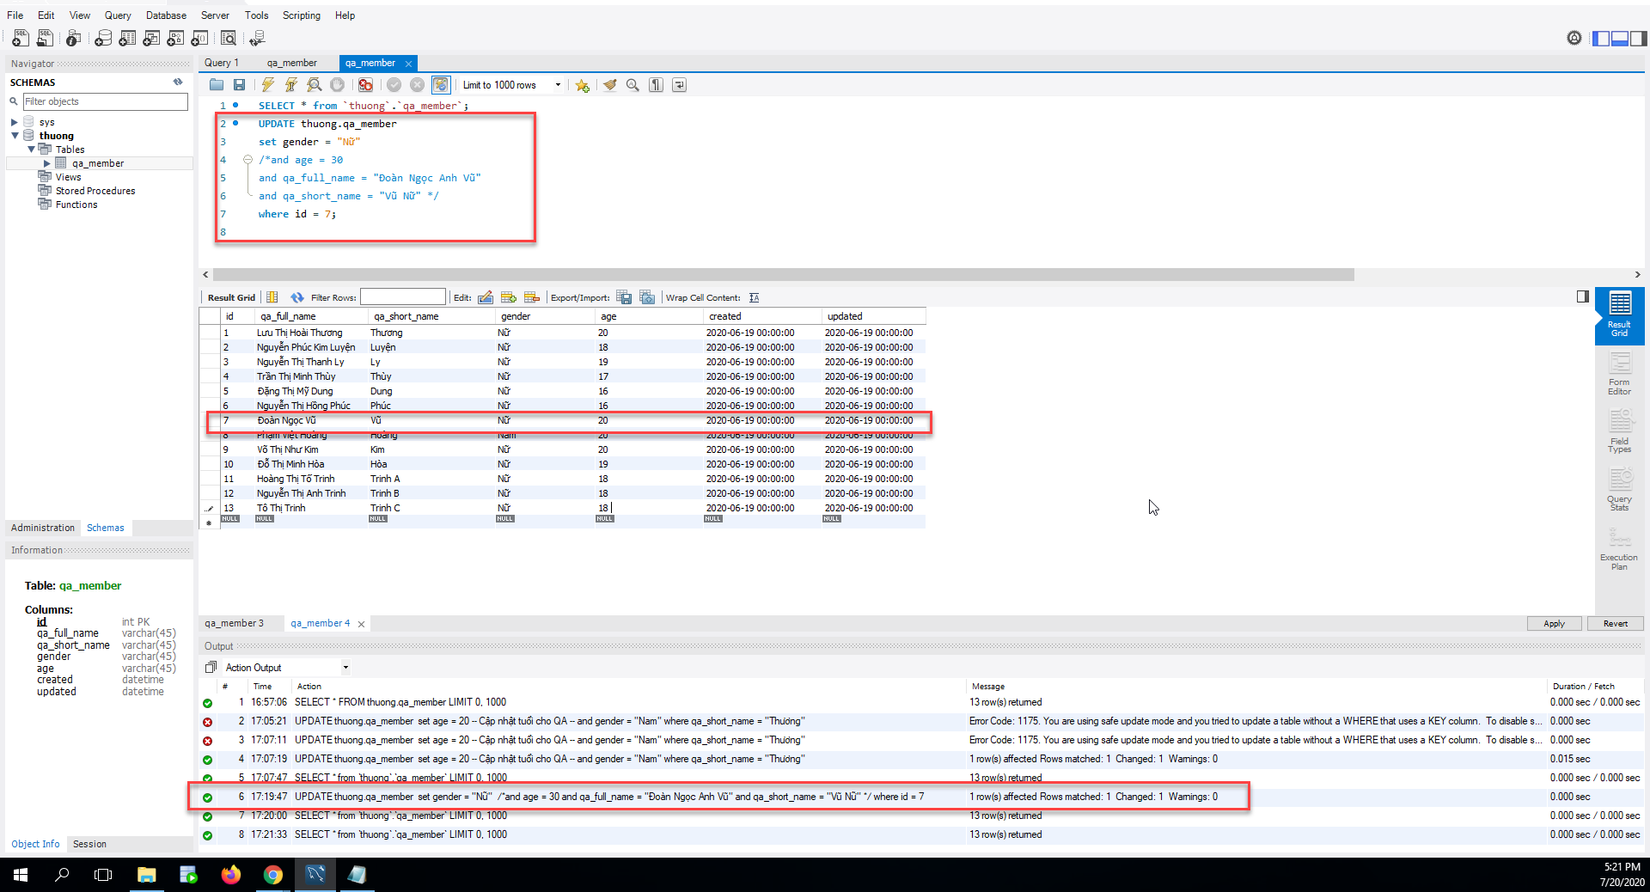
Task: Open SQL script file in new tab
Action: tap(45, 38)
